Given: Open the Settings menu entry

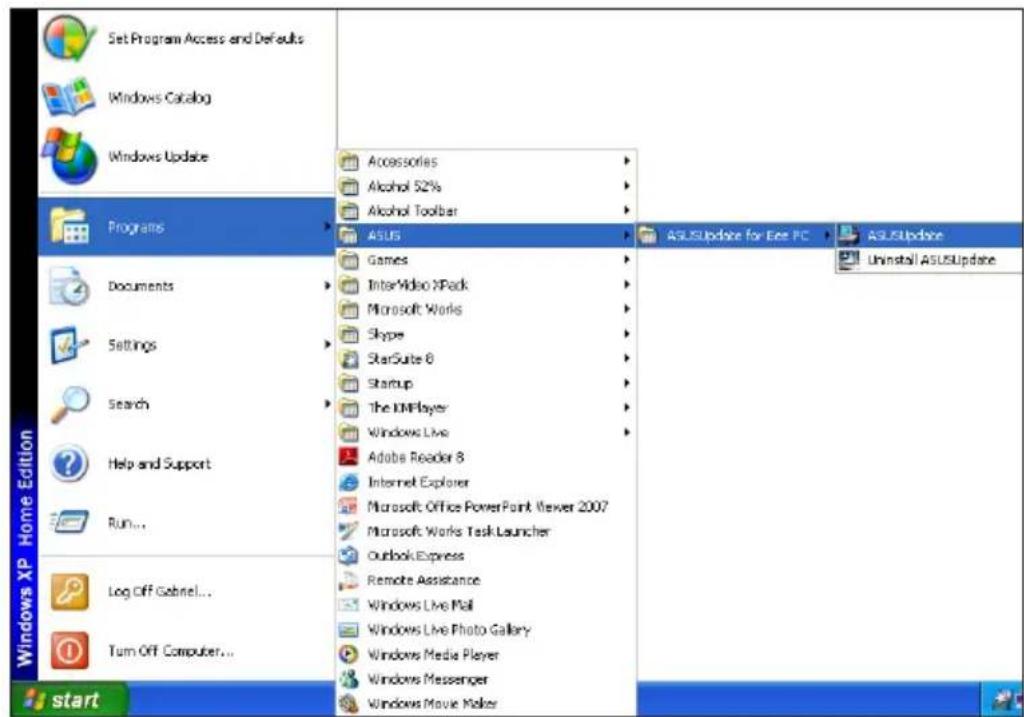Looking at the screenshot, I should point(187,345).
